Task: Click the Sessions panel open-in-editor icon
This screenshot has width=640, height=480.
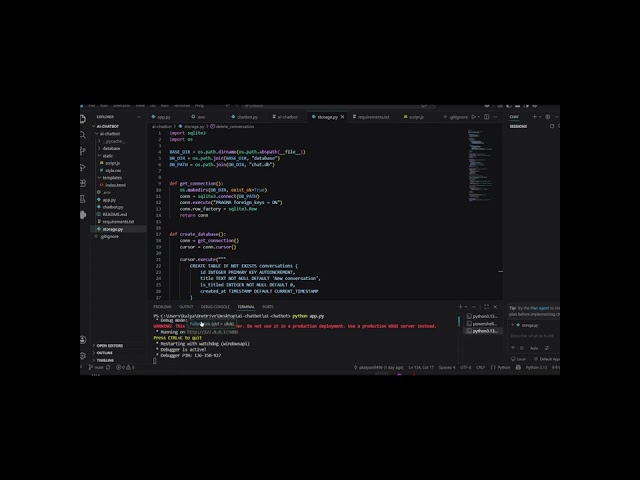Action: (x=552, y=126)
